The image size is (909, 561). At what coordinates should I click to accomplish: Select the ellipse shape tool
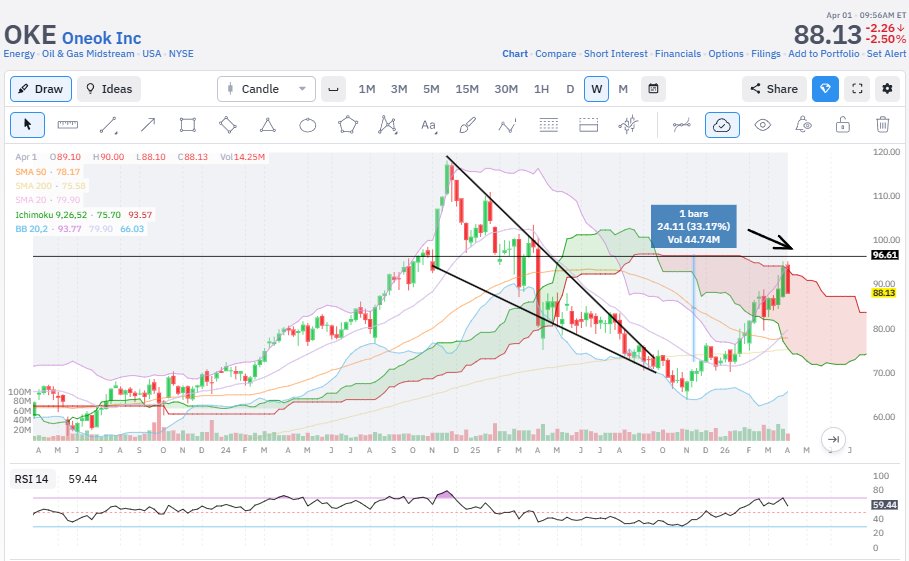pyautogui.click(x=307, y=125)
